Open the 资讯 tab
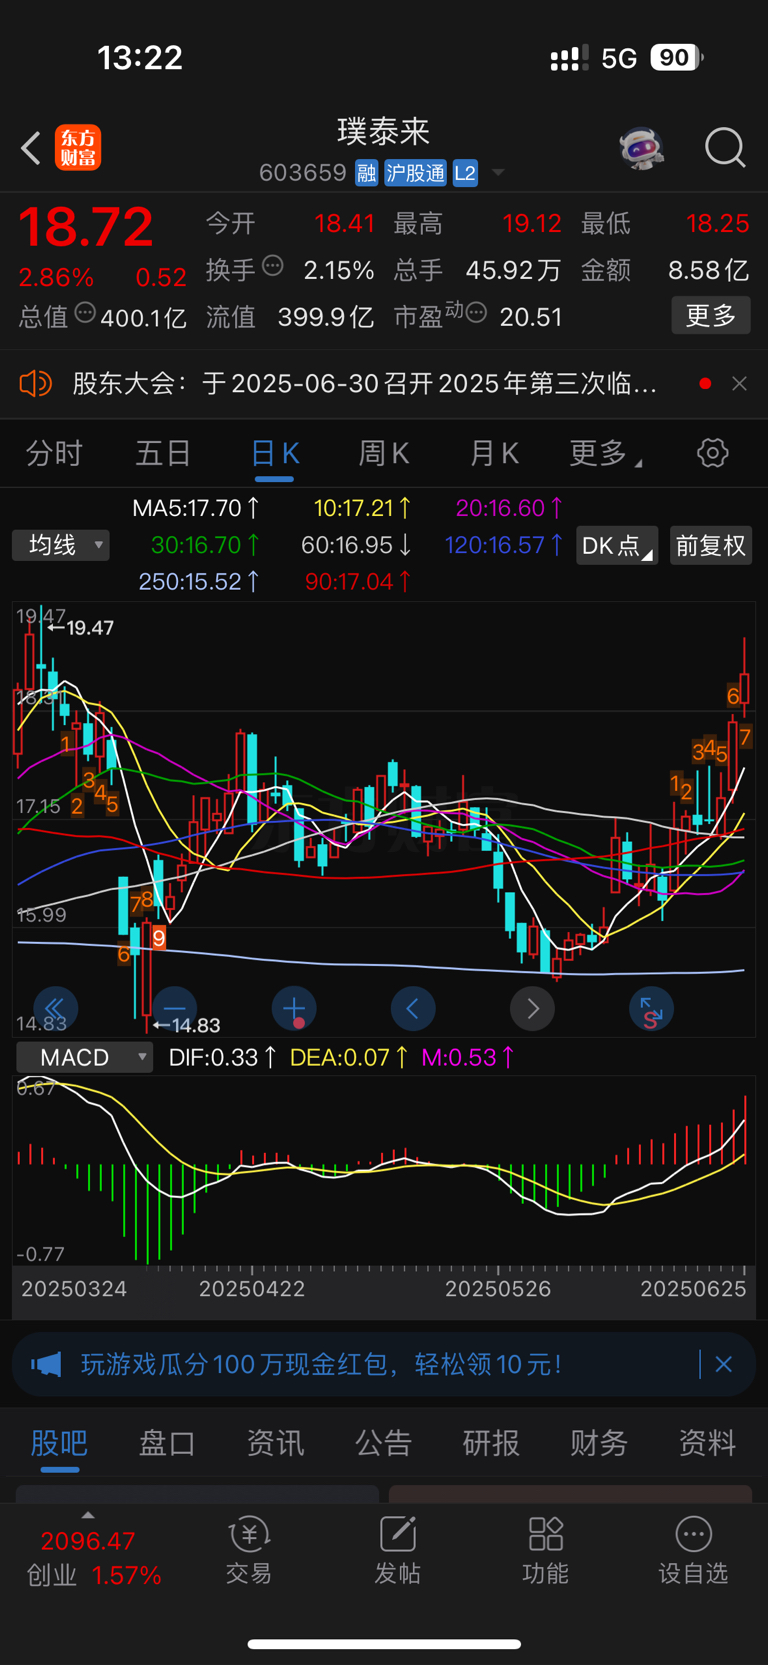Screen dimensions: 769x1665 275,1443
